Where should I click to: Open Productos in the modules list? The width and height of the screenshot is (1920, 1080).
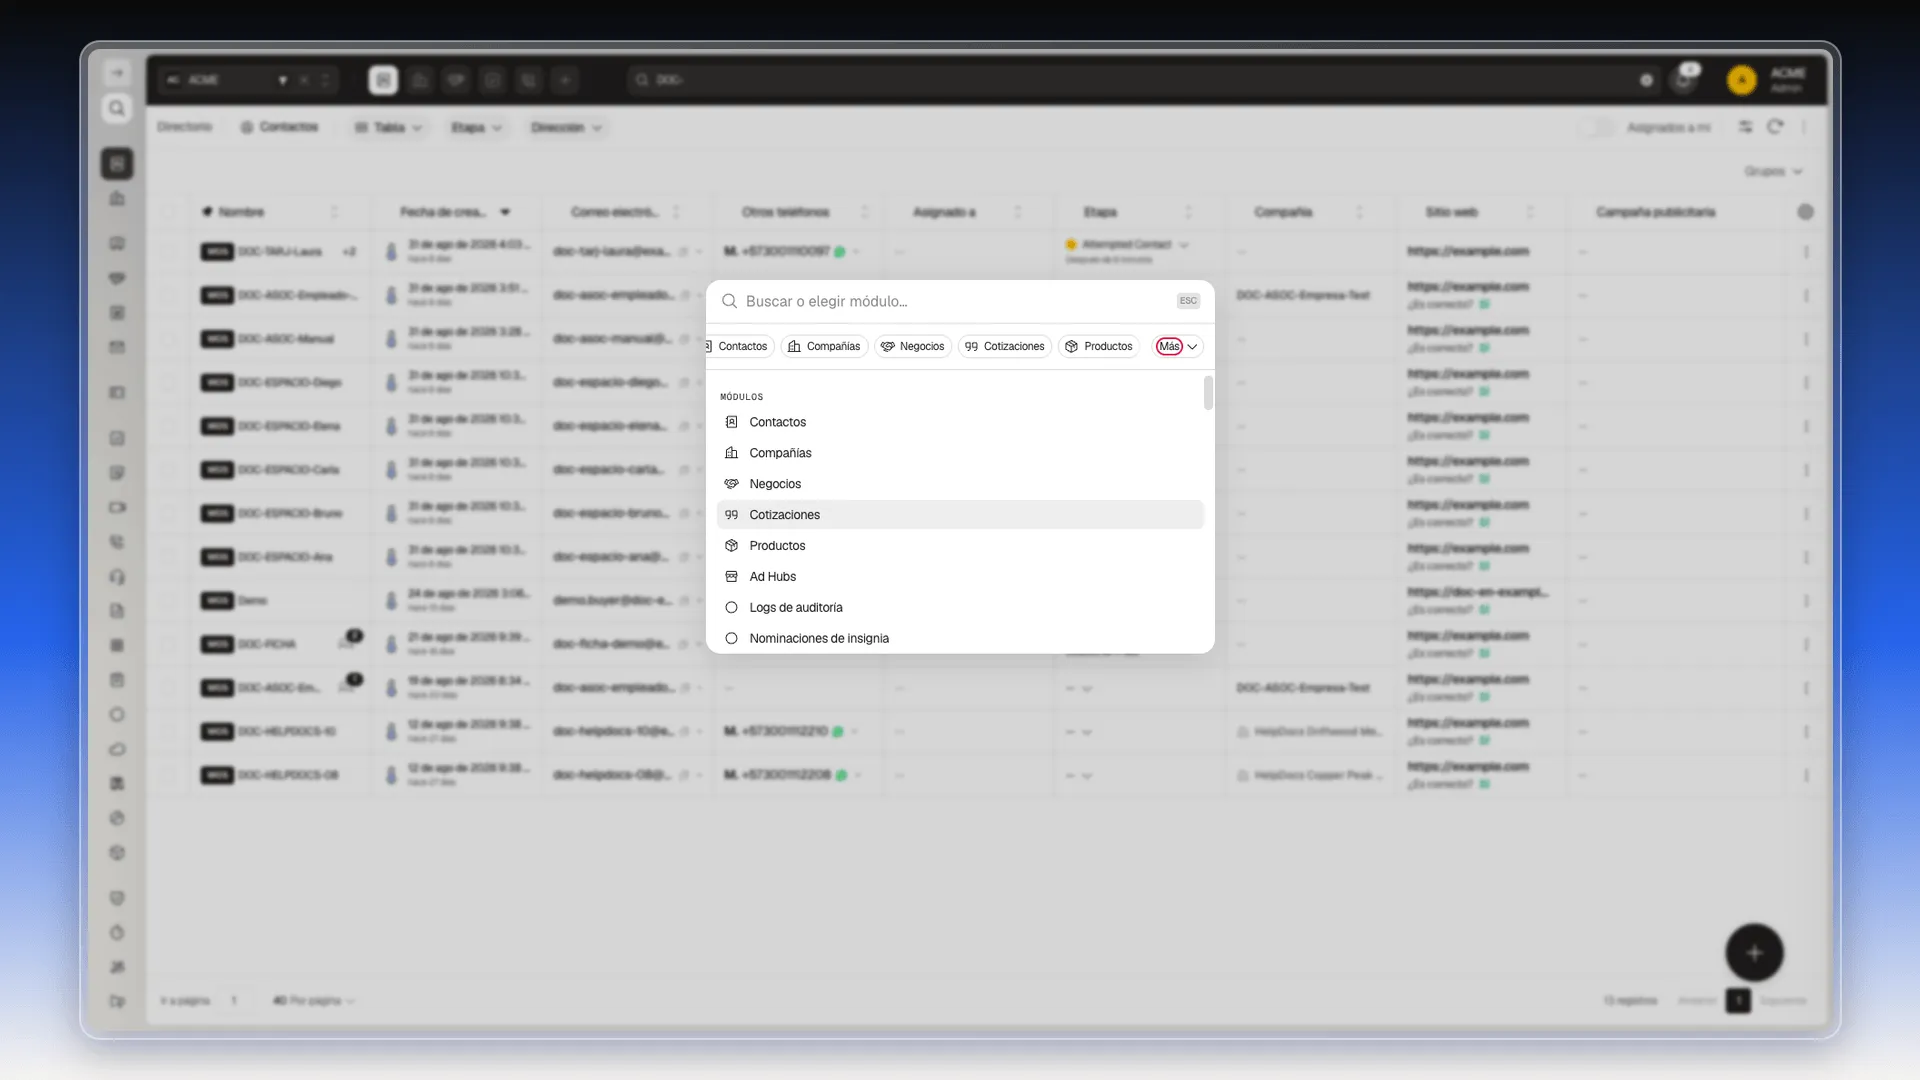tap(960, 546)
